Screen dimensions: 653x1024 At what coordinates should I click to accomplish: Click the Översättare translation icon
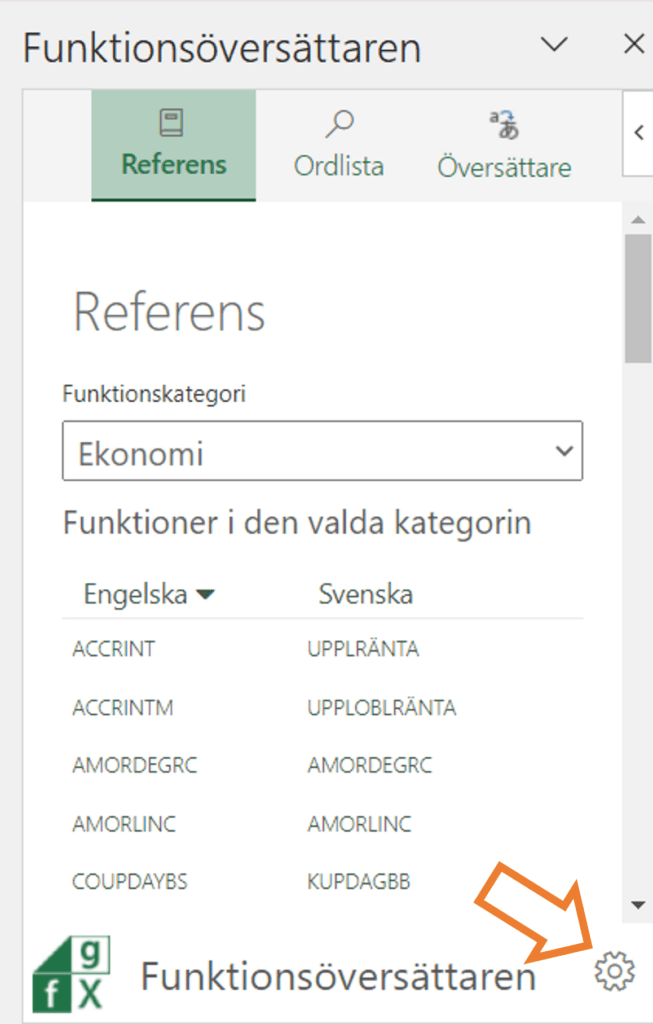504,121
